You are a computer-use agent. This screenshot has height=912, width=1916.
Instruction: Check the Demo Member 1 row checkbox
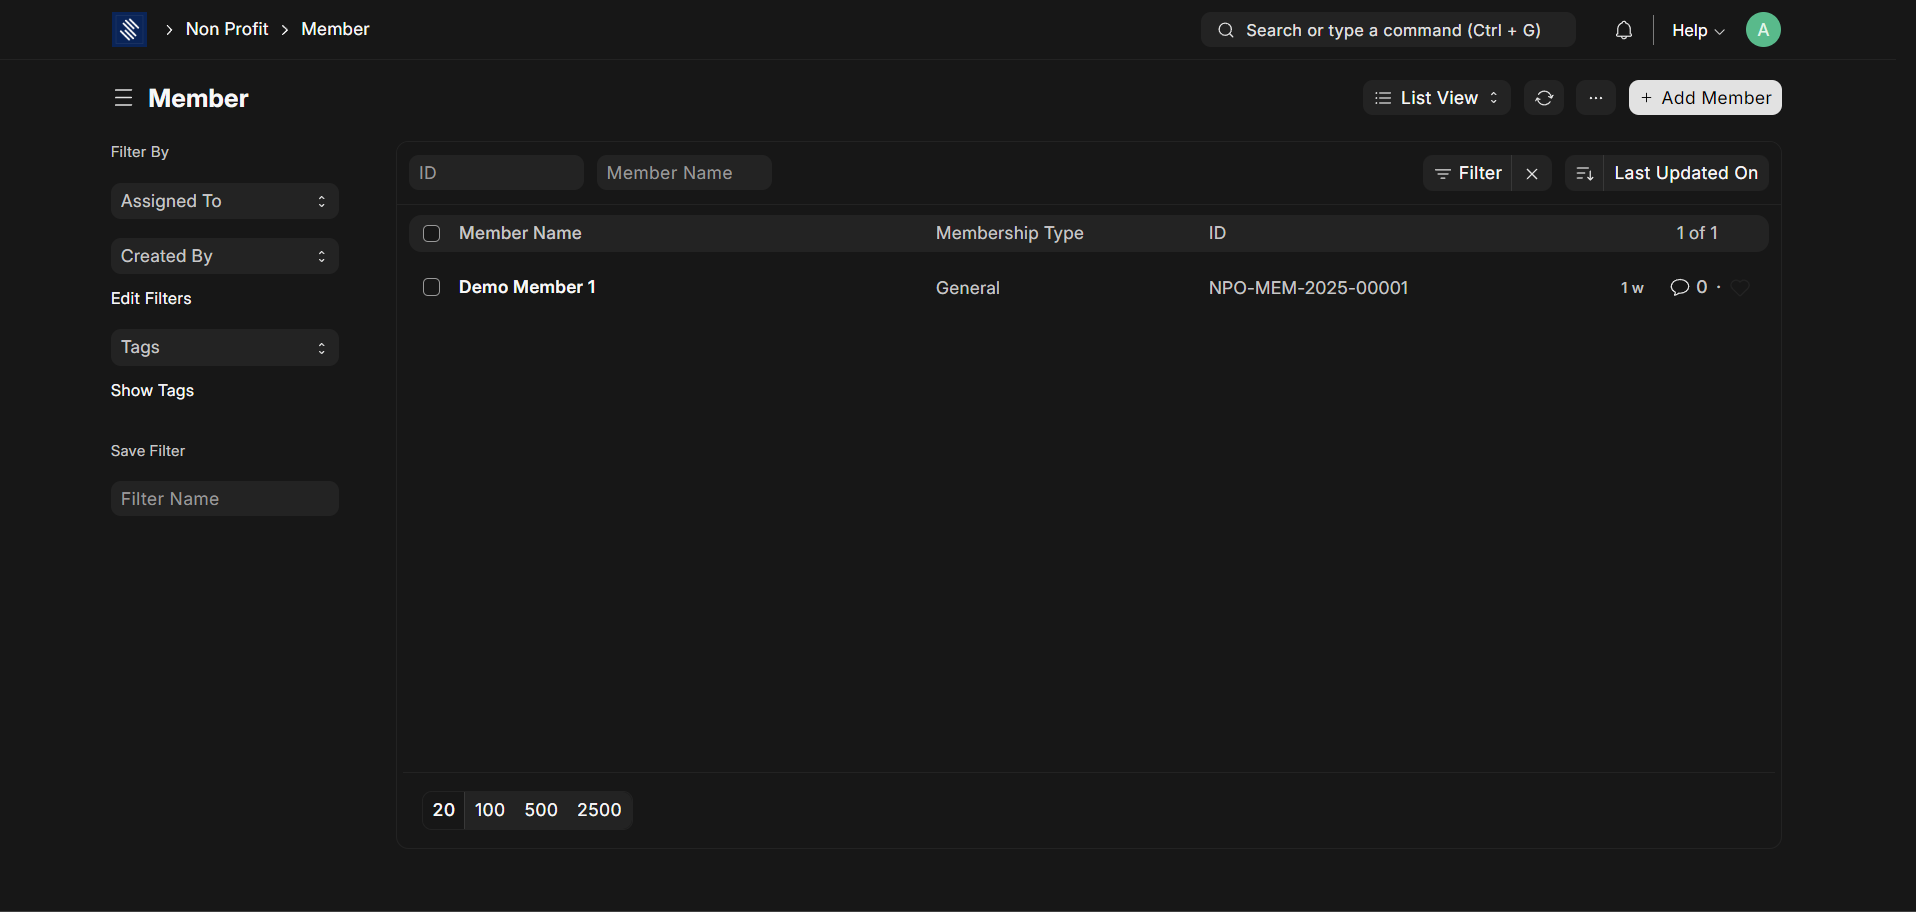coord(431,287)
